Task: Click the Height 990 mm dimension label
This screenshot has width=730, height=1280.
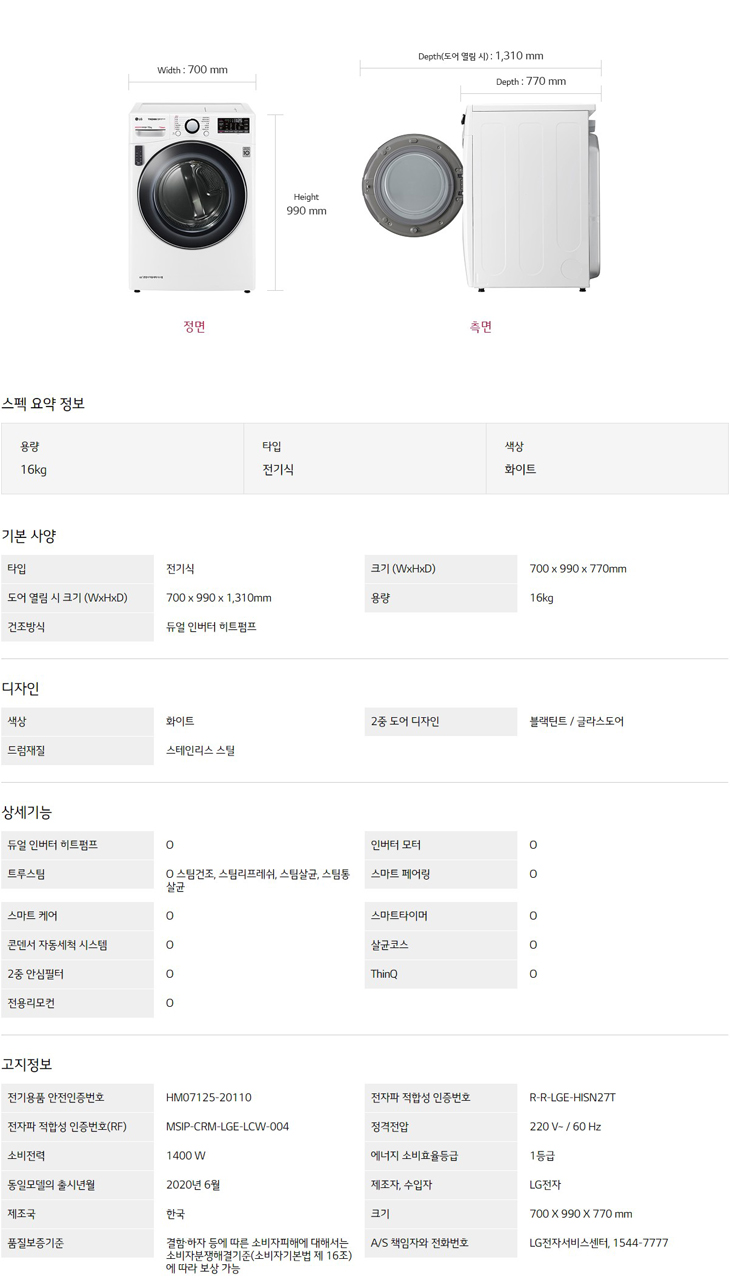Action: pyautogui.click(x=306, y=204)
